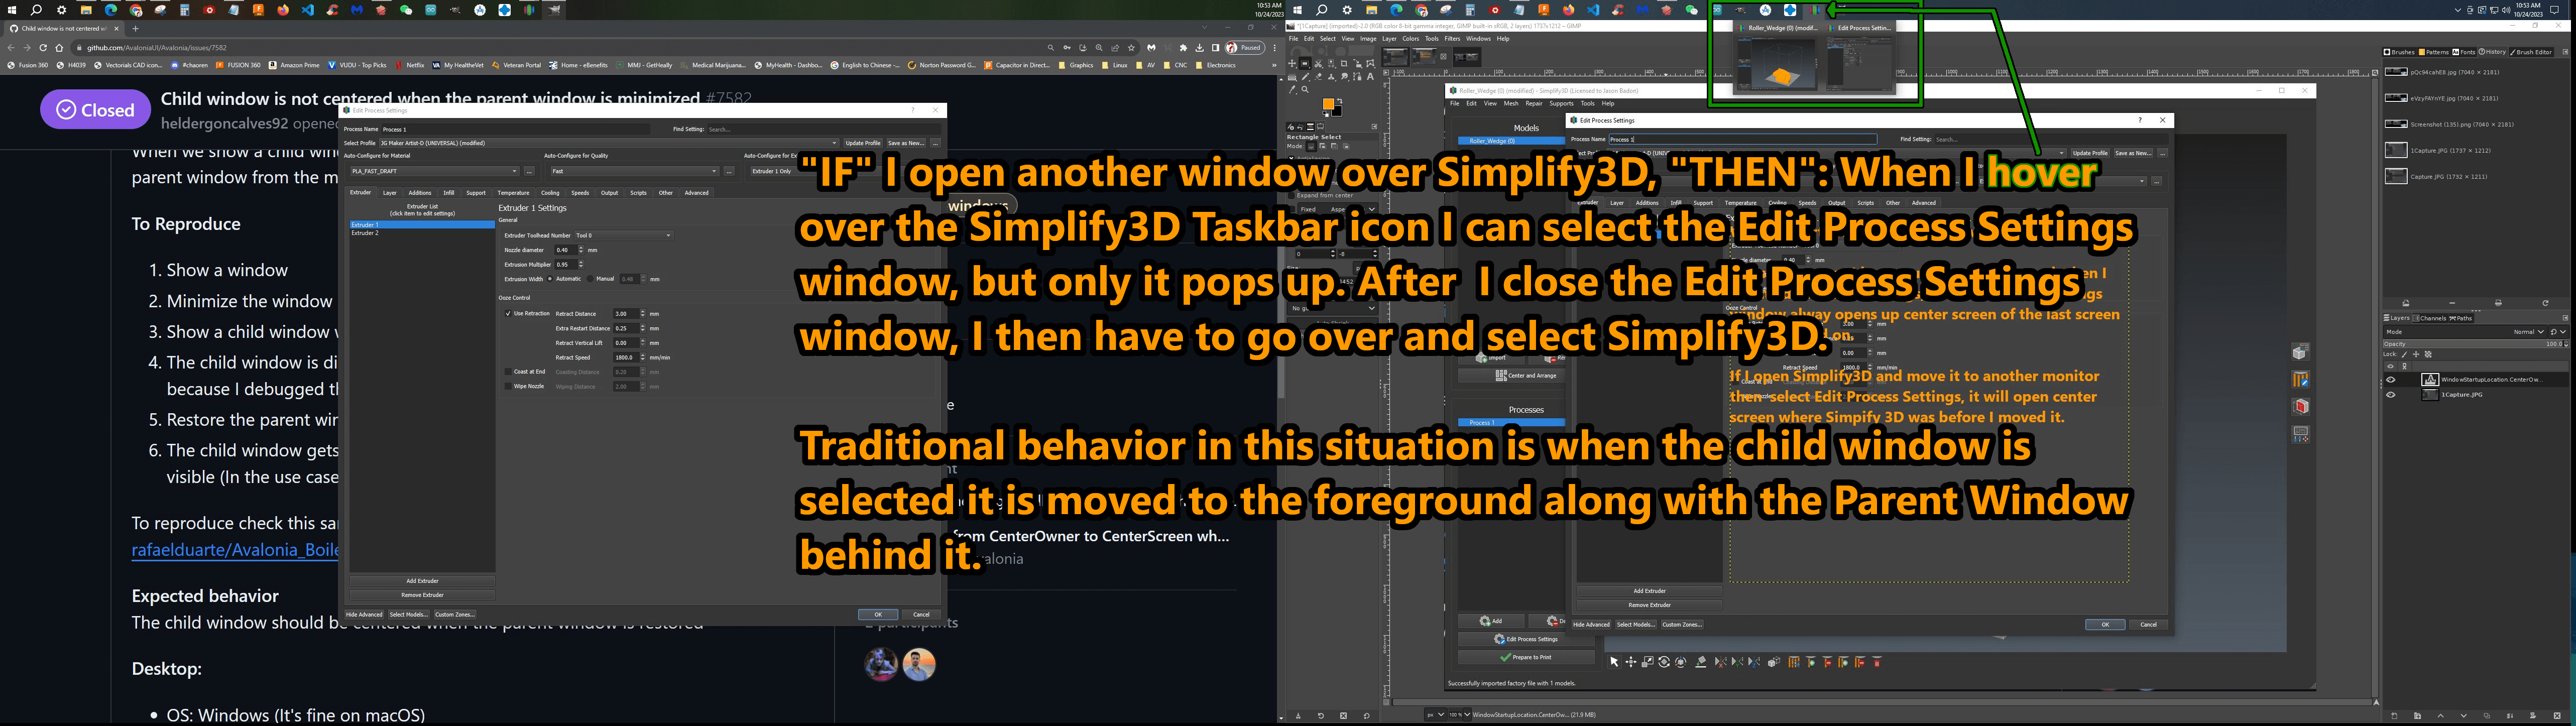Open the Layers dock configuration menu
The height and width of the screenshot is (726, 2576).
click(x=2565, y=319)
